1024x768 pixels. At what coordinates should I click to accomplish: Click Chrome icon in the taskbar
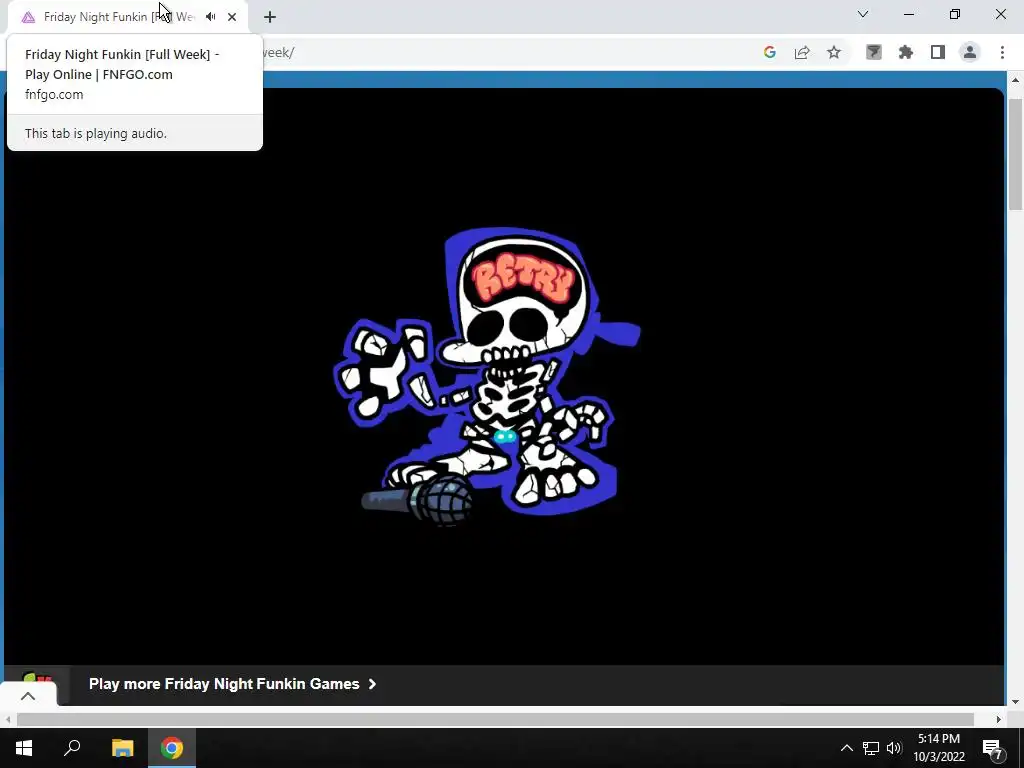click(x=172, y=748)
